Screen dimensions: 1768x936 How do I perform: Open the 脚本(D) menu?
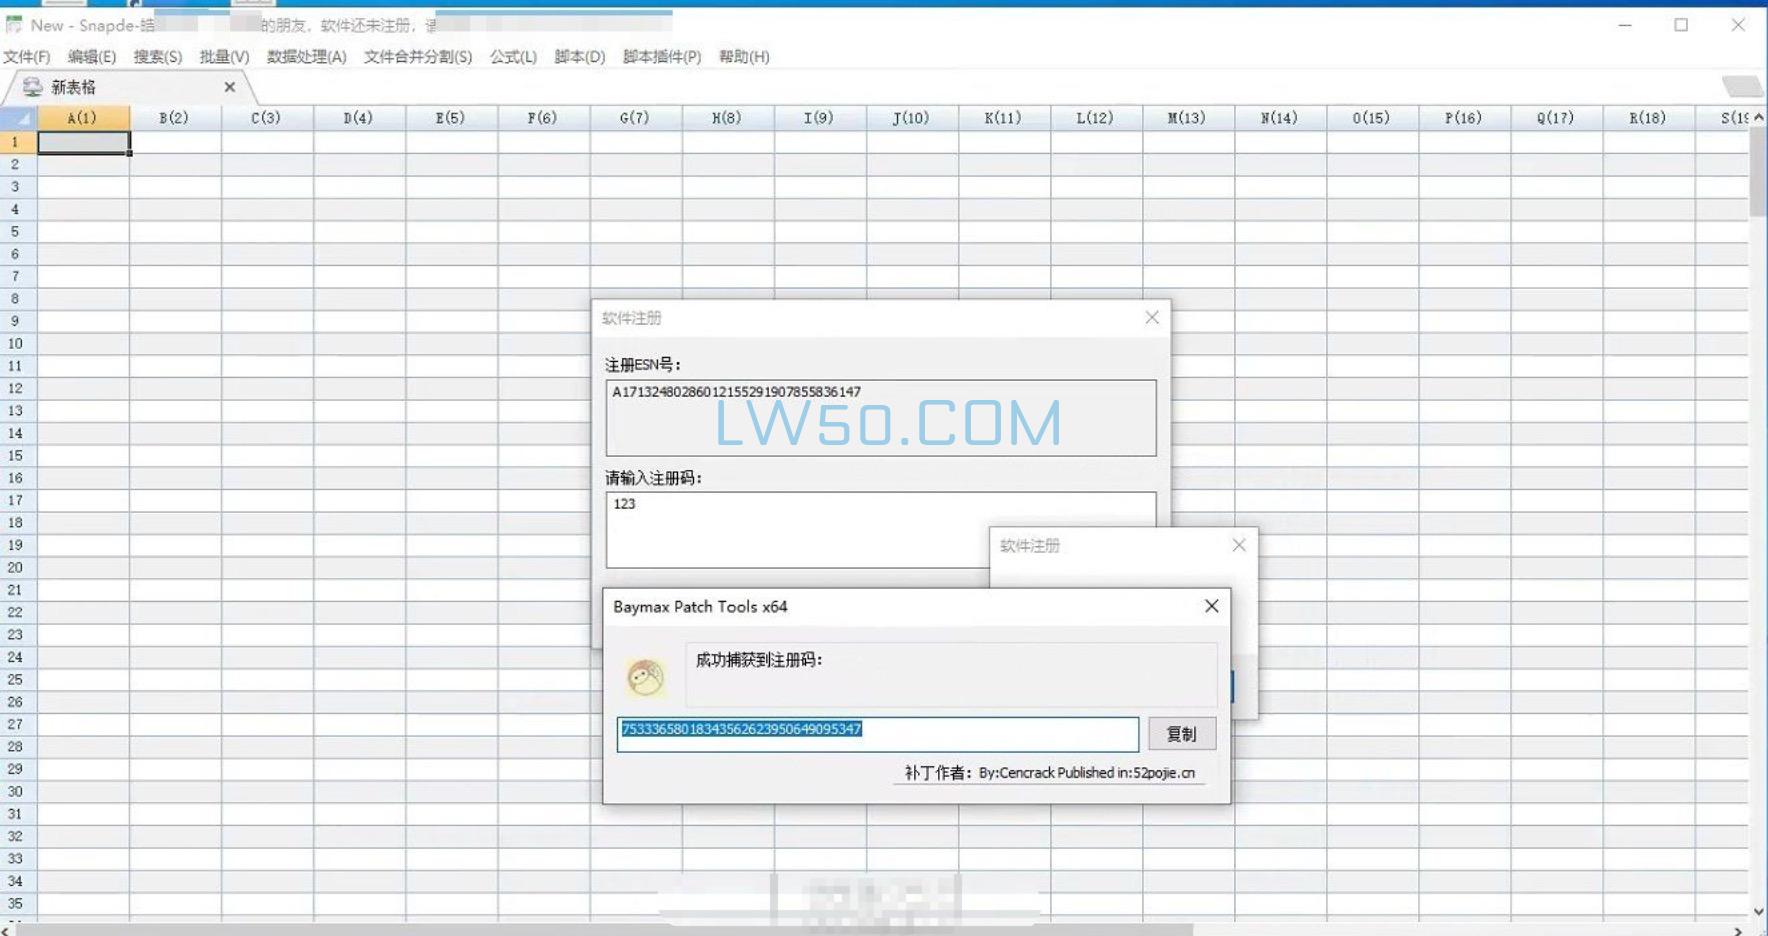pyautogui.click(x=580, y=57)
